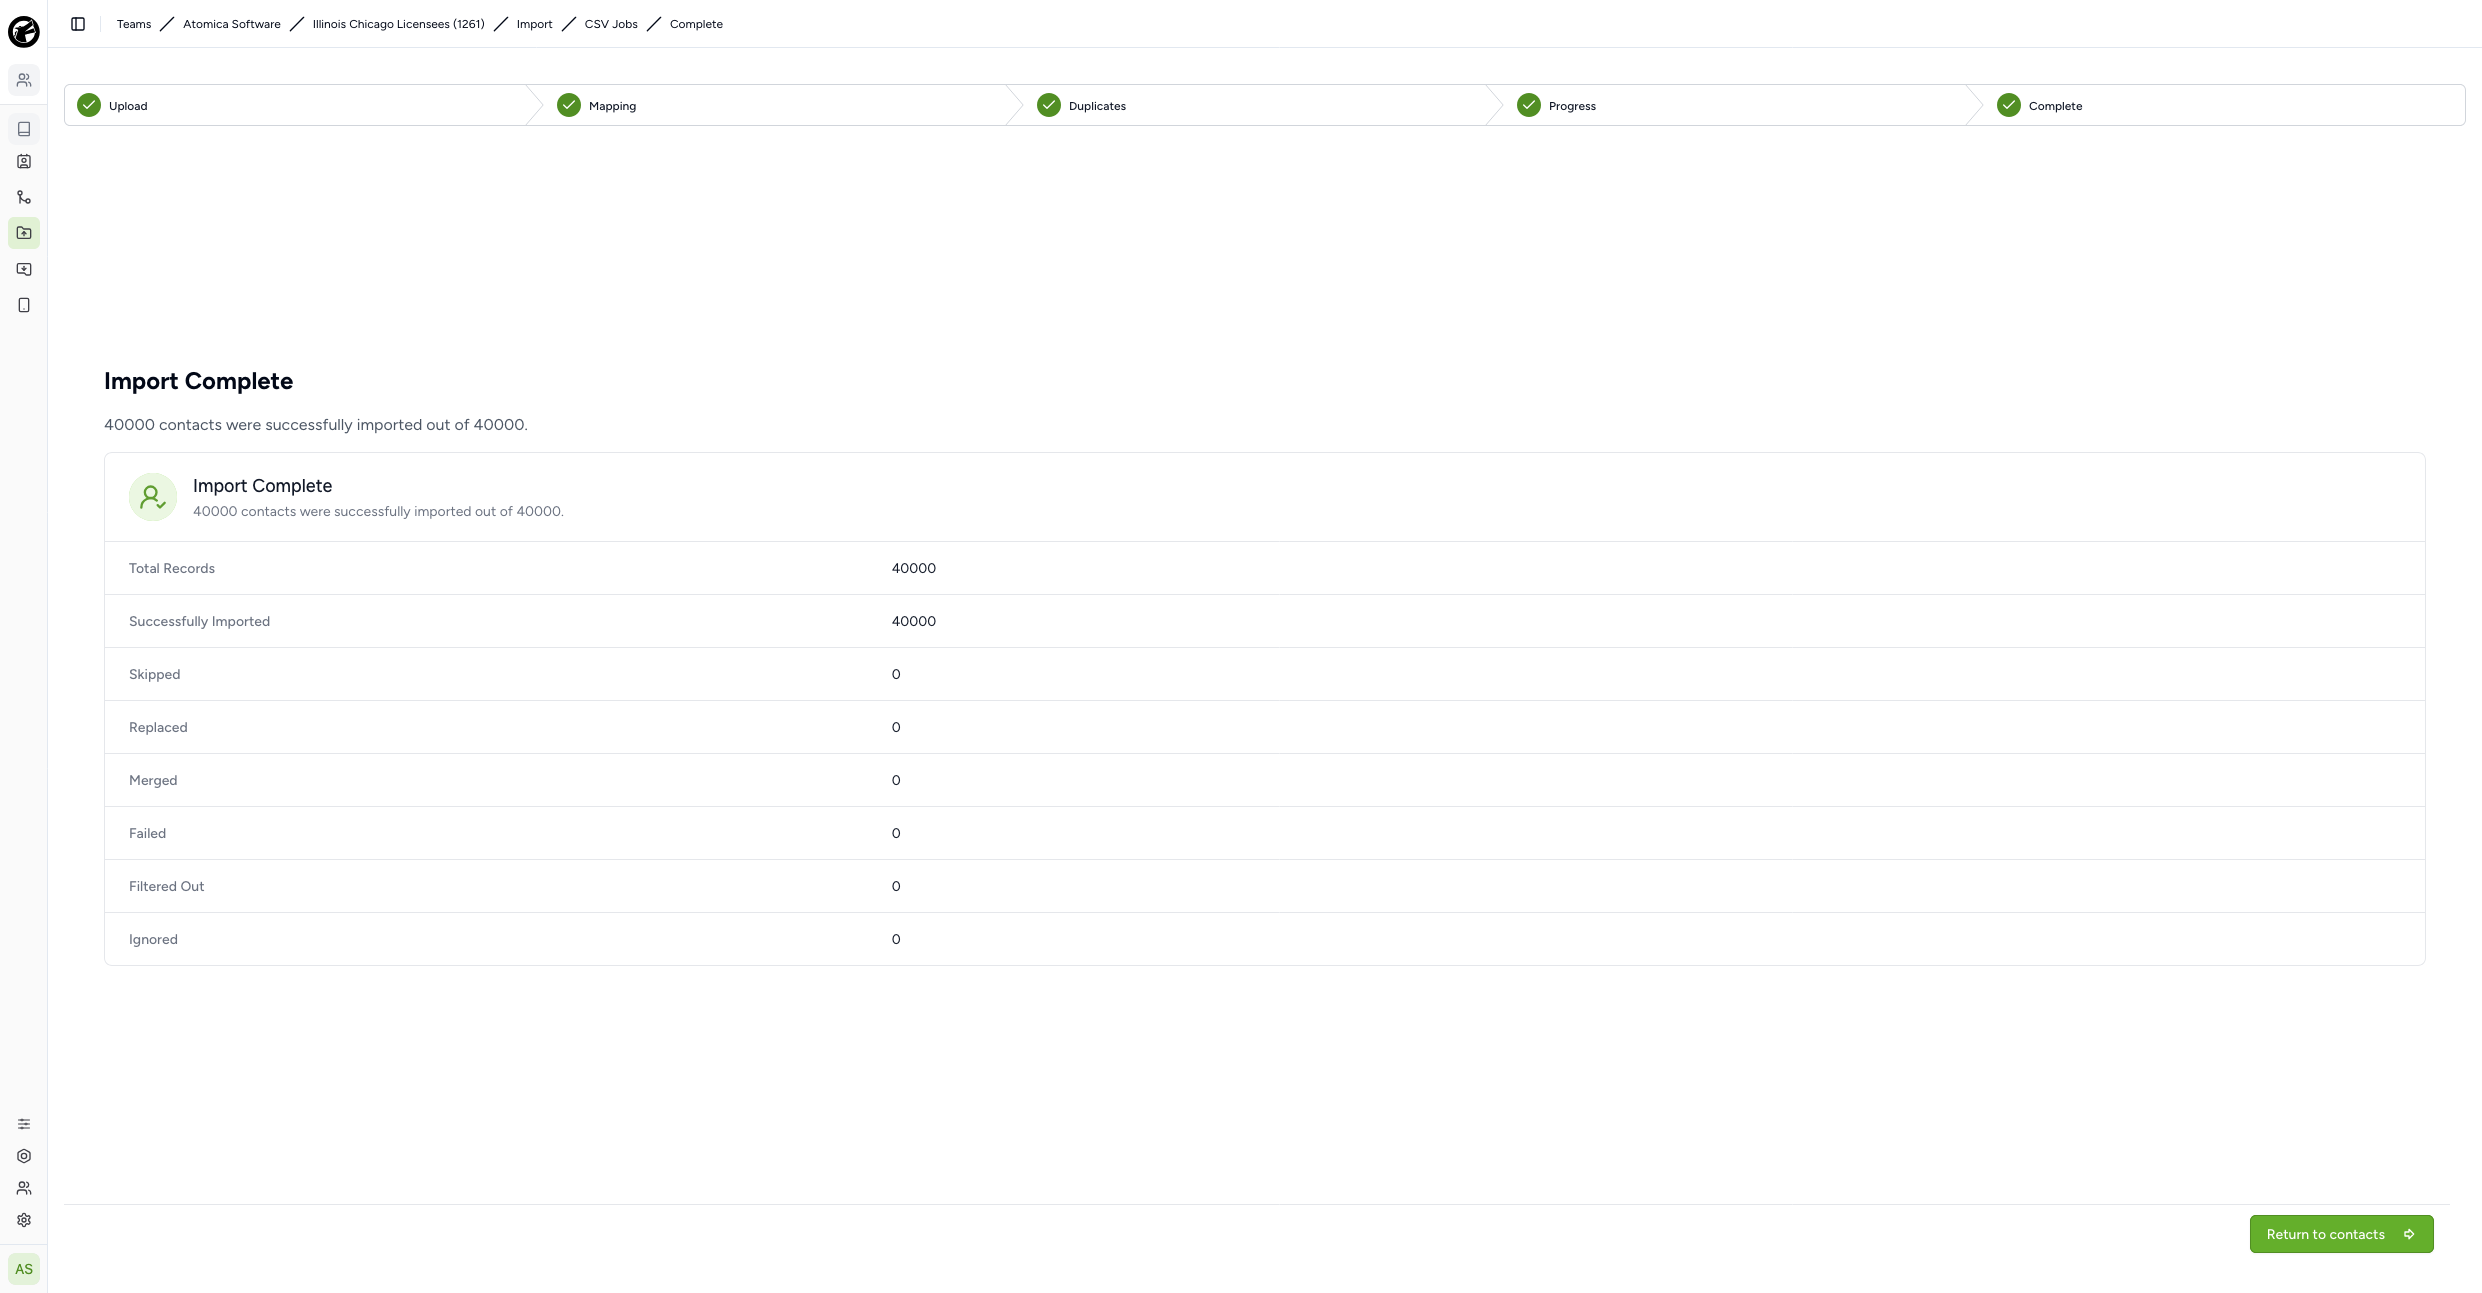Click the Successfully Imported value 40000
This screenshot has height=1293, width=2482.
coord(914,621)
